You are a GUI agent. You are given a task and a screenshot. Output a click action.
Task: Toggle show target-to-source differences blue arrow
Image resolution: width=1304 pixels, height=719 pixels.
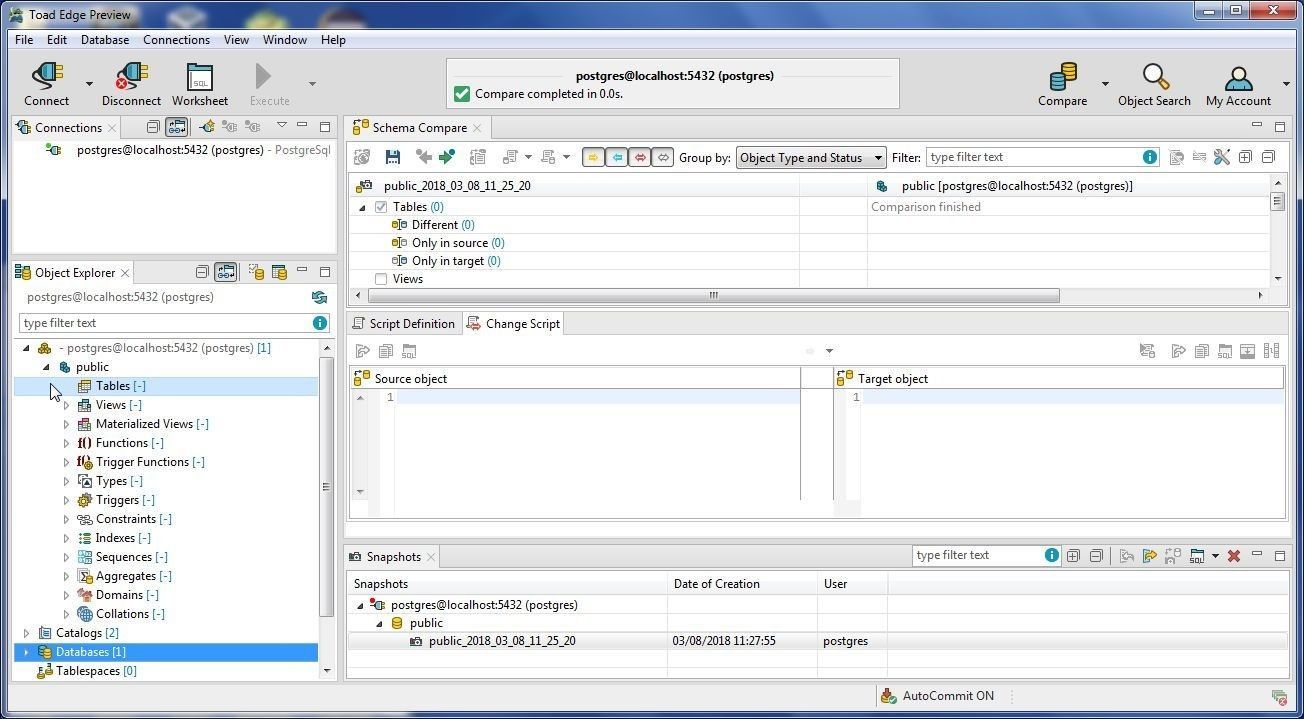pyautogui.click(x=617, y=157)
